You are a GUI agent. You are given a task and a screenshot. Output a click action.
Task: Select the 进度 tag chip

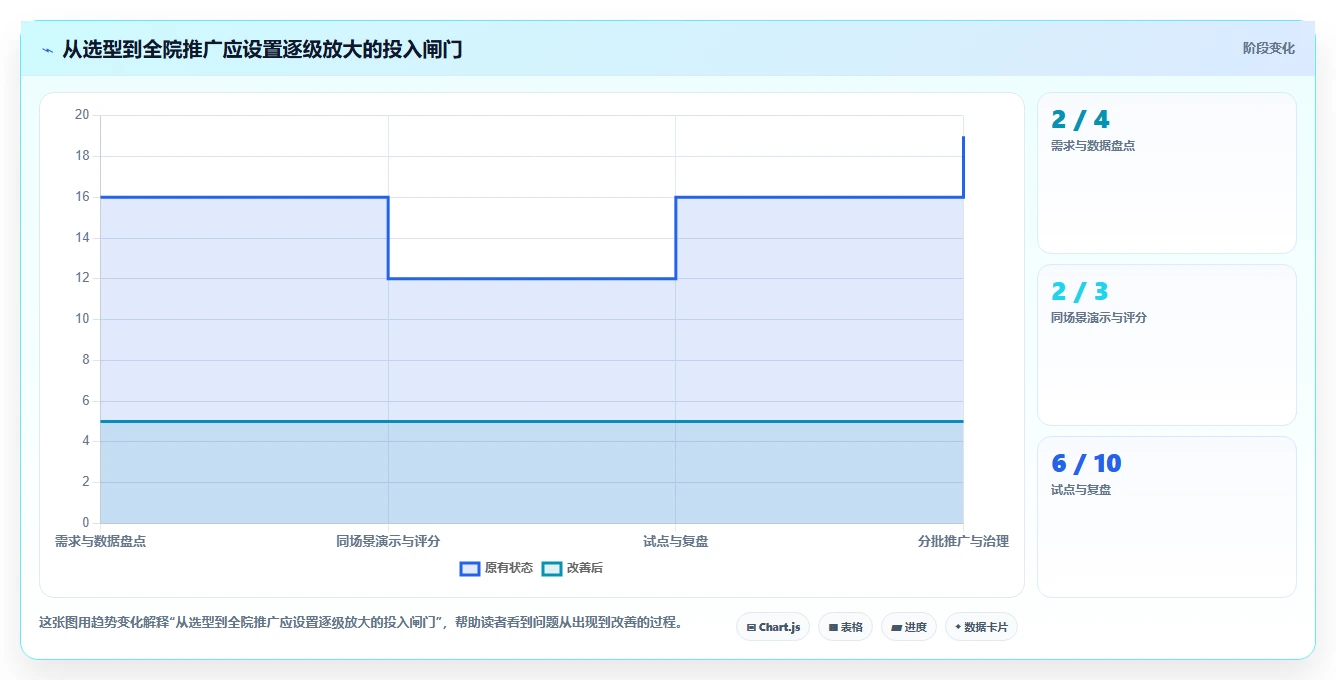click(909, 627)
